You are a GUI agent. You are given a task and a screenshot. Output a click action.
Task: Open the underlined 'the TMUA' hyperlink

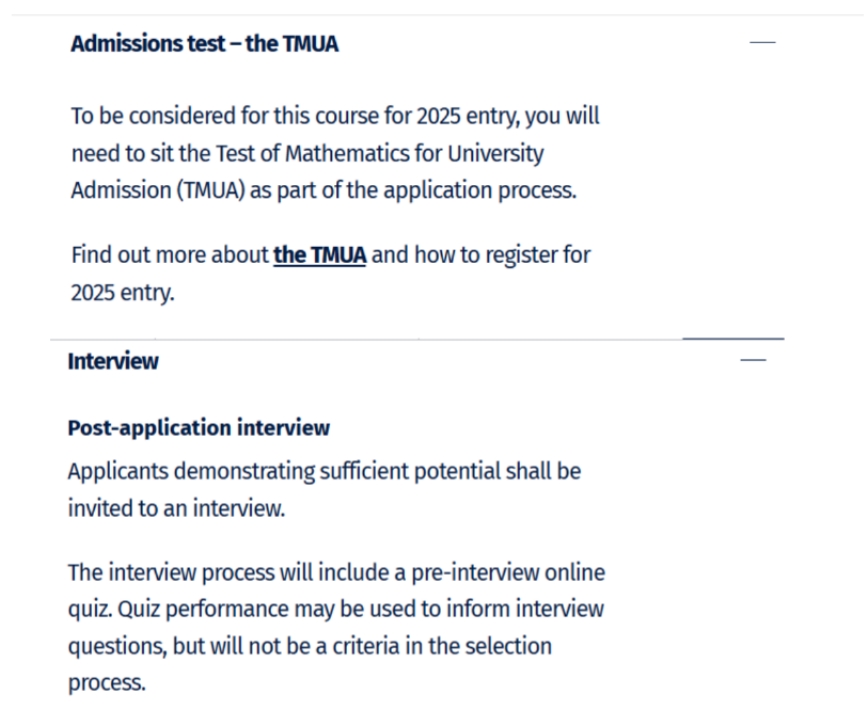click(320, 255)
